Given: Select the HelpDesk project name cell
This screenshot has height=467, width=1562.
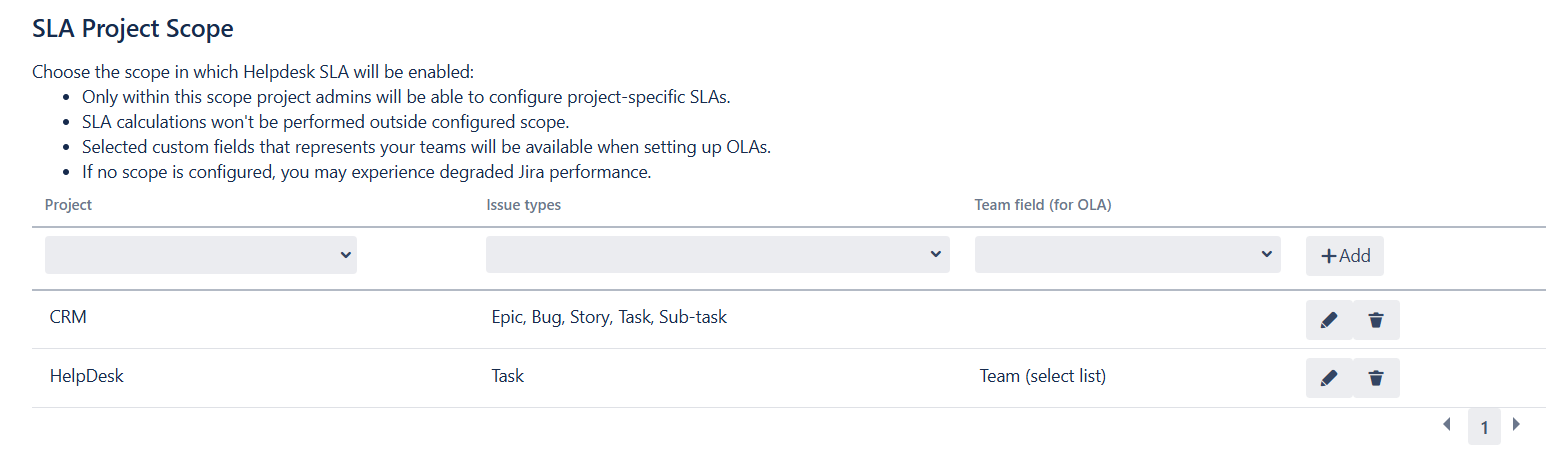Looking at the screenshot, I should pyautogui.click(x=86, y=377).
